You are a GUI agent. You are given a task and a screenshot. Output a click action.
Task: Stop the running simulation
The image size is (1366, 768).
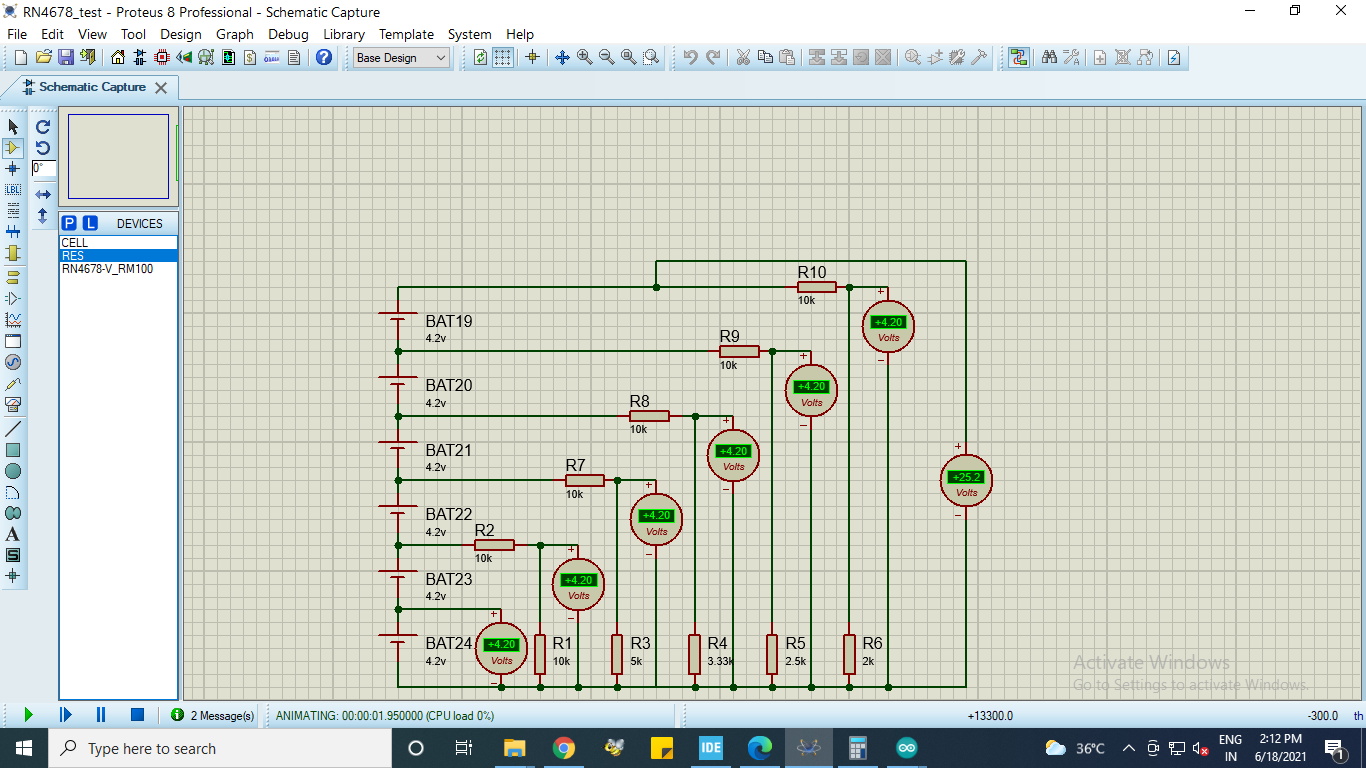[138, 714]
